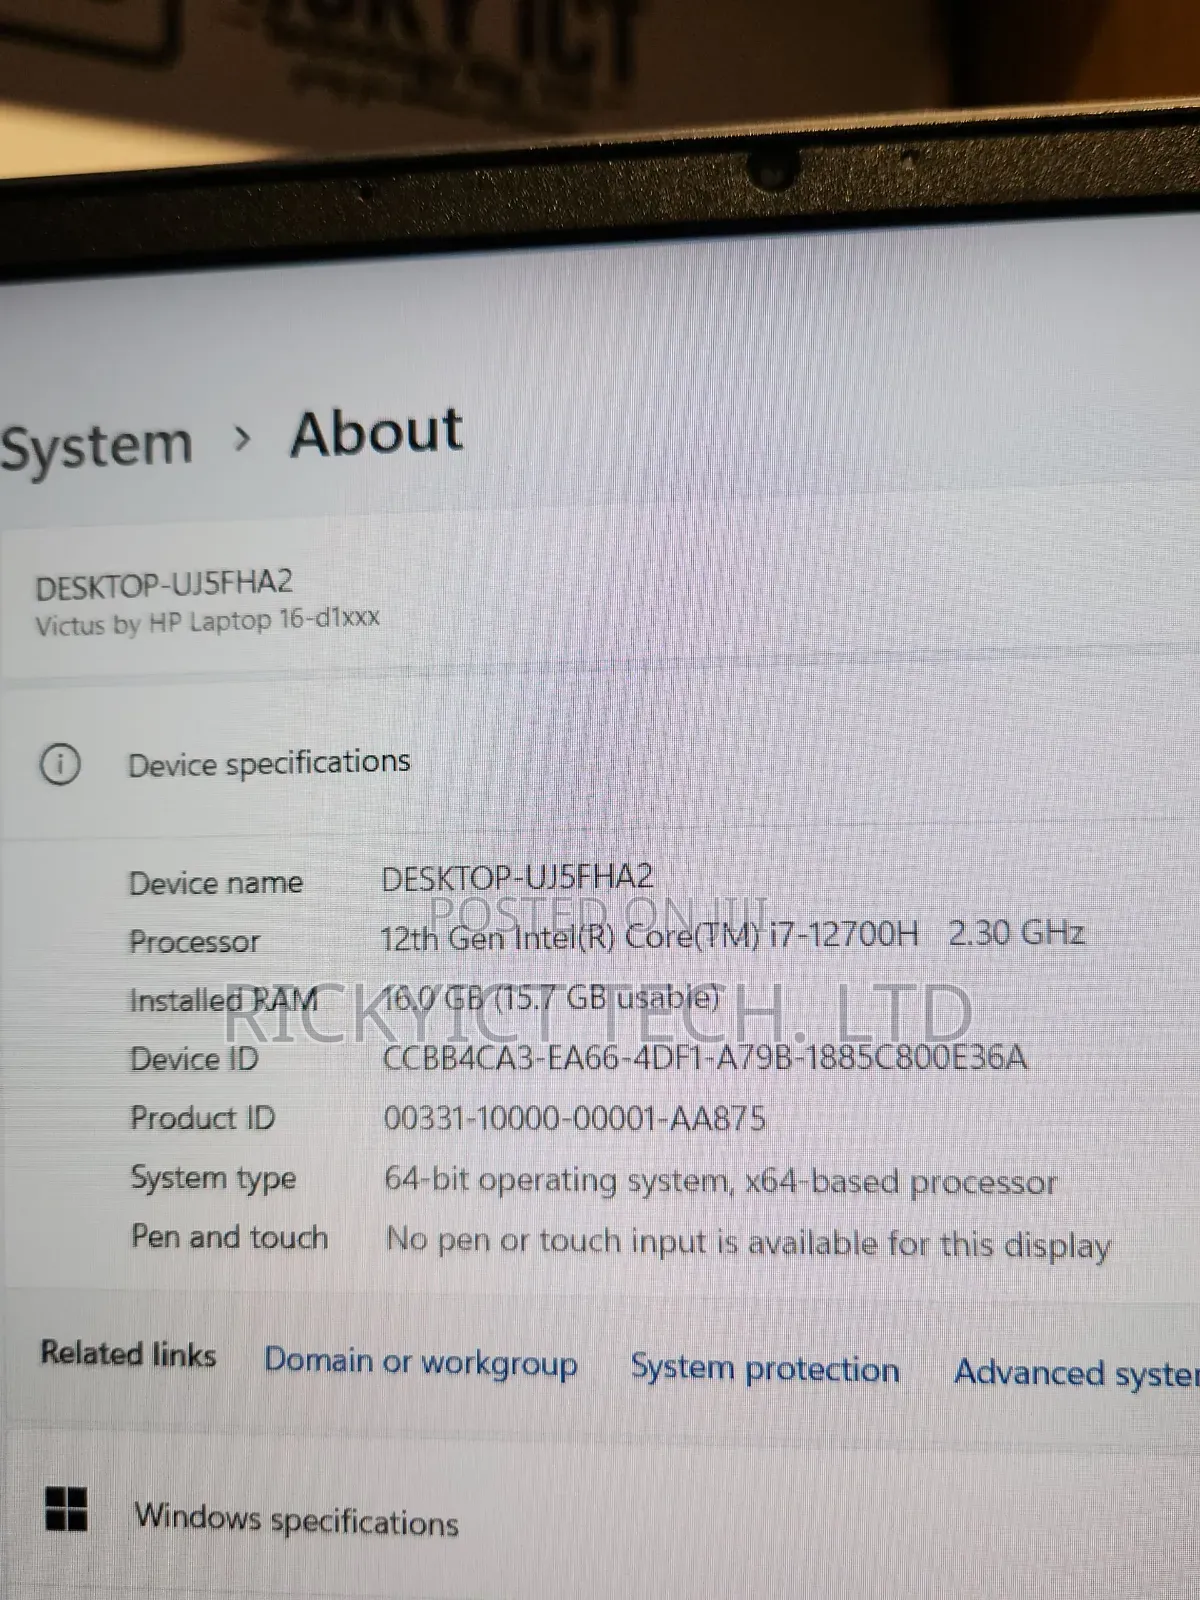Image resolution: width=1200 pixels, height=1600 pixels.
Task: Click the Device specifications info icon
Action: (60, 765)
